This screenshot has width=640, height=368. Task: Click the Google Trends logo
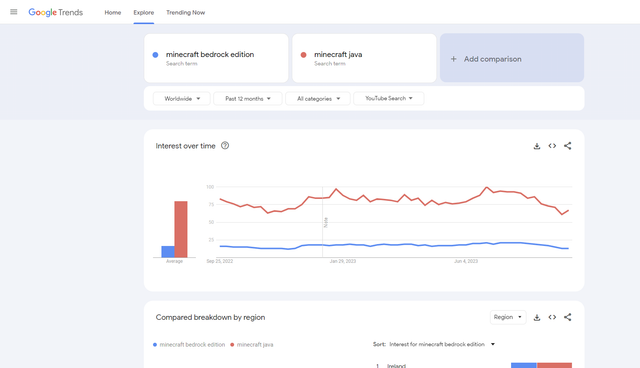pos(56,12)
